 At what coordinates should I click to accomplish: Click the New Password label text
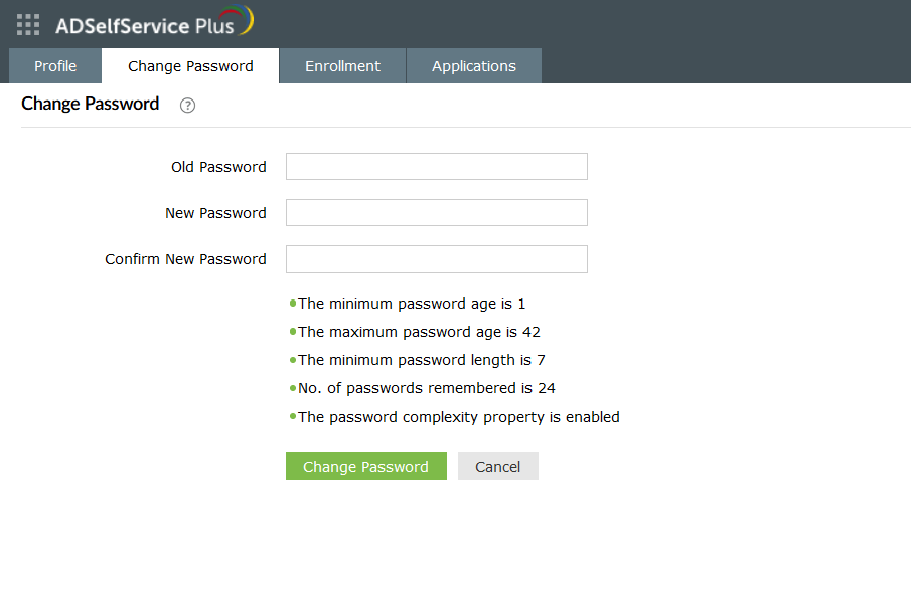click(216, 213)
